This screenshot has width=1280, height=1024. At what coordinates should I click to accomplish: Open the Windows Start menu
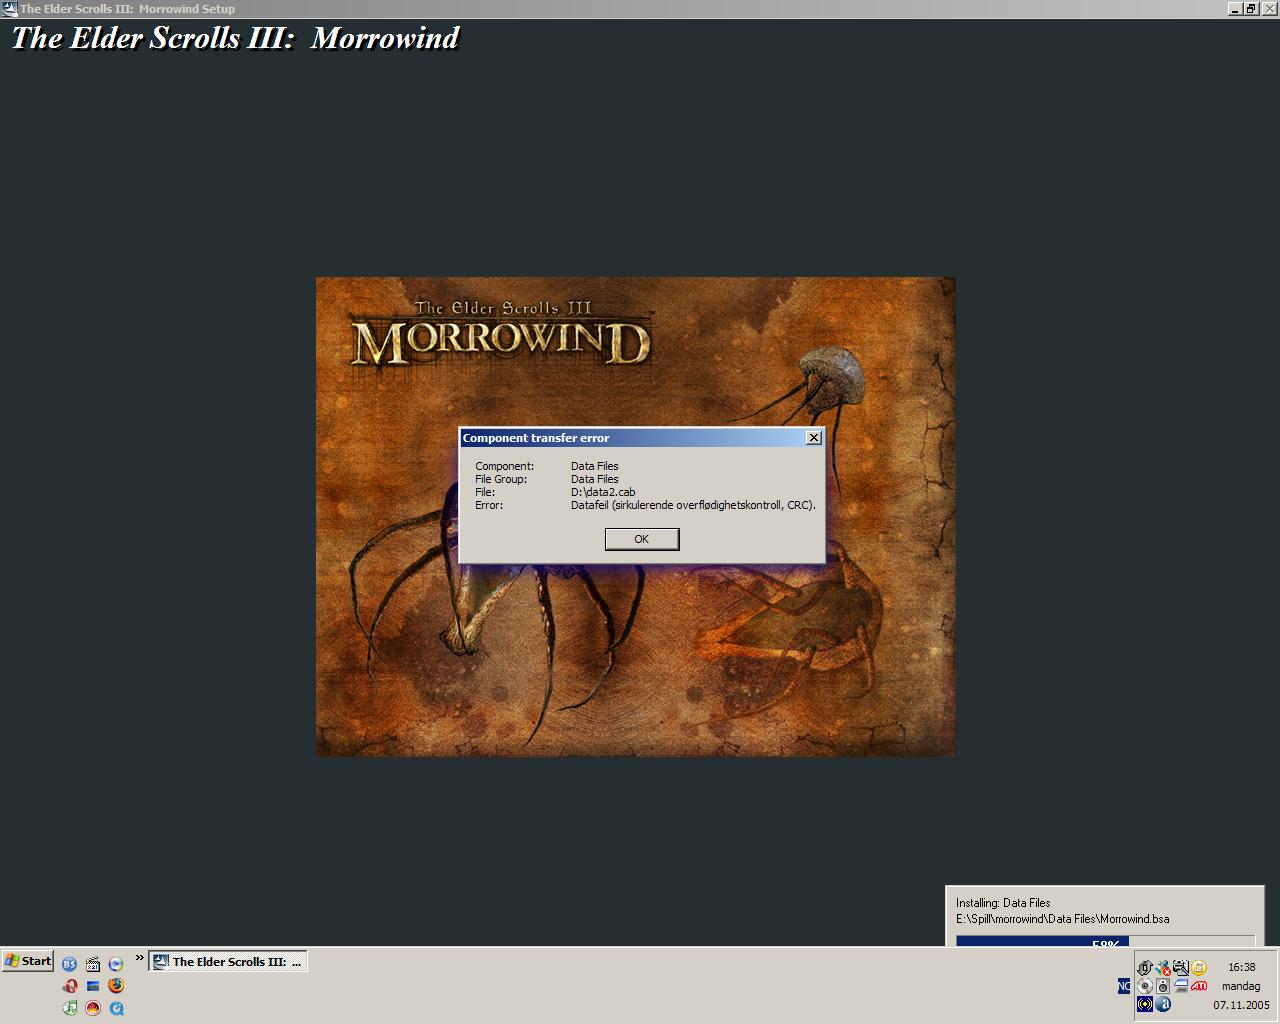point(28,961)
